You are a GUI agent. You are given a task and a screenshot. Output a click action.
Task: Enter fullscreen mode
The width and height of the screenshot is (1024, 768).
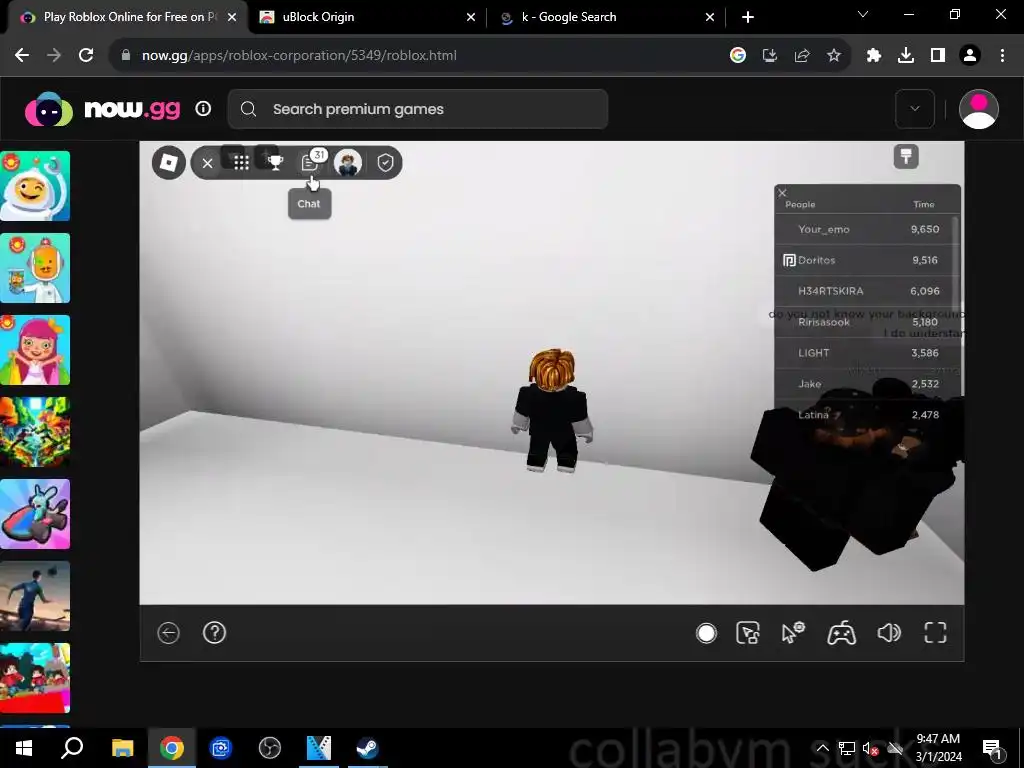coord(935,633)
